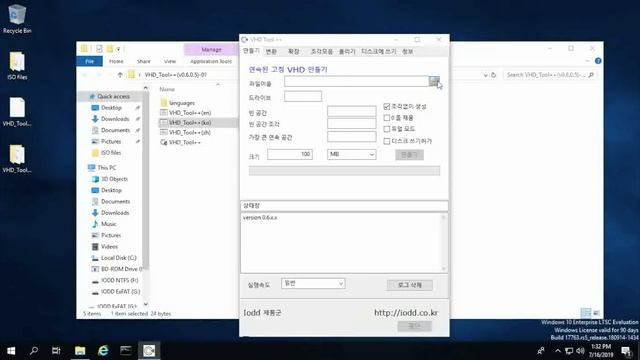Open the languages folder in Explorer
Screen dimensions: 640x360
tap(182, 103)
